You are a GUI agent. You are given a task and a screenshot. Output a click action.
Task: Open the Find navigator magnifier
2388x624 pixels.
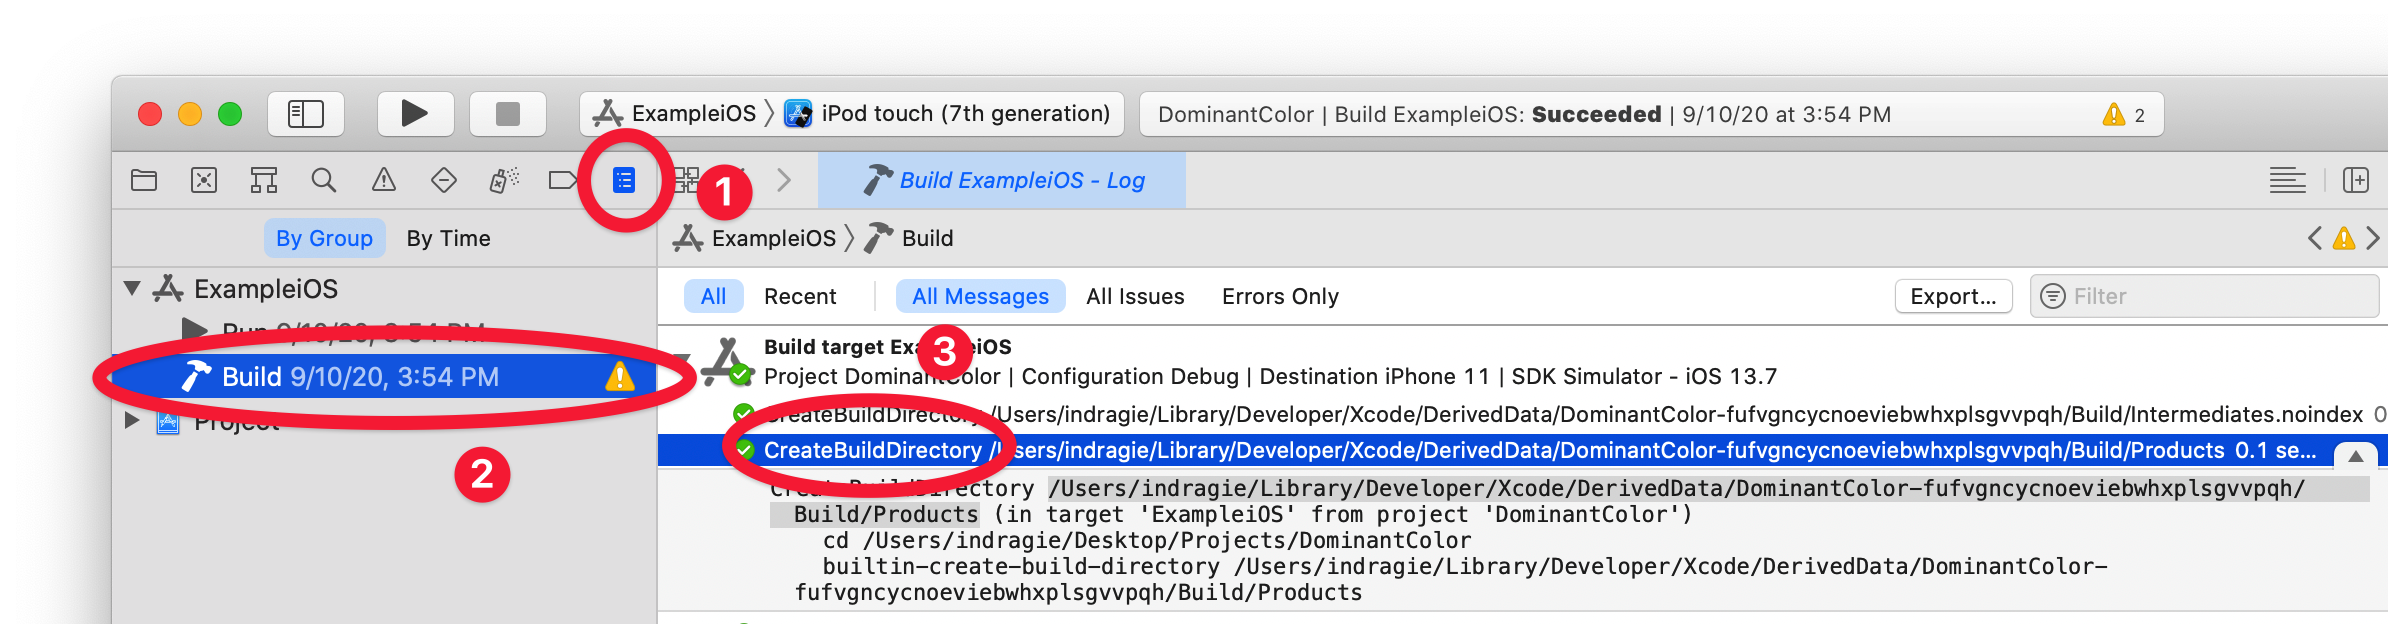pos(324,180)
